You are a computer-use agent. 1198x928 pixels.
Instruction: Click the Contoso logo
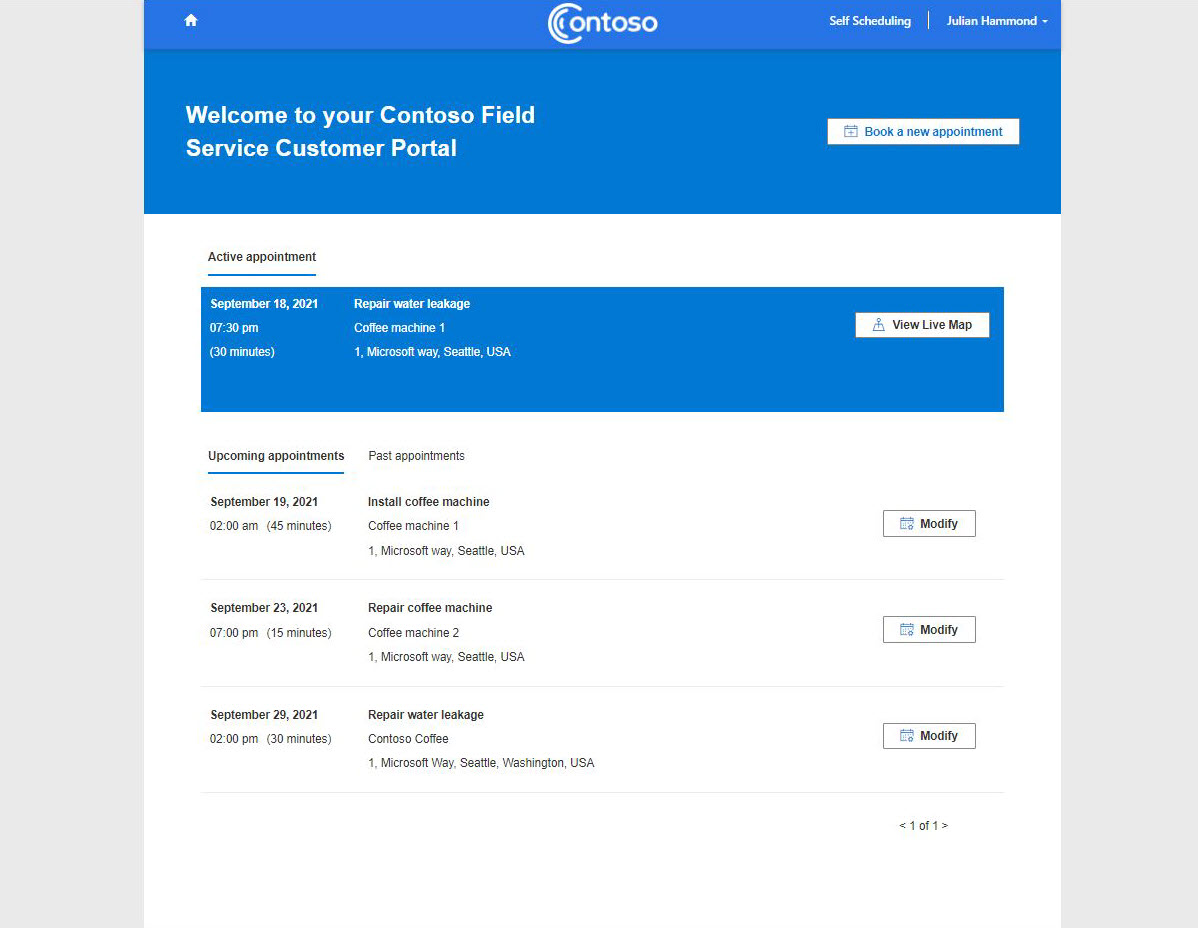pos(601,23)
